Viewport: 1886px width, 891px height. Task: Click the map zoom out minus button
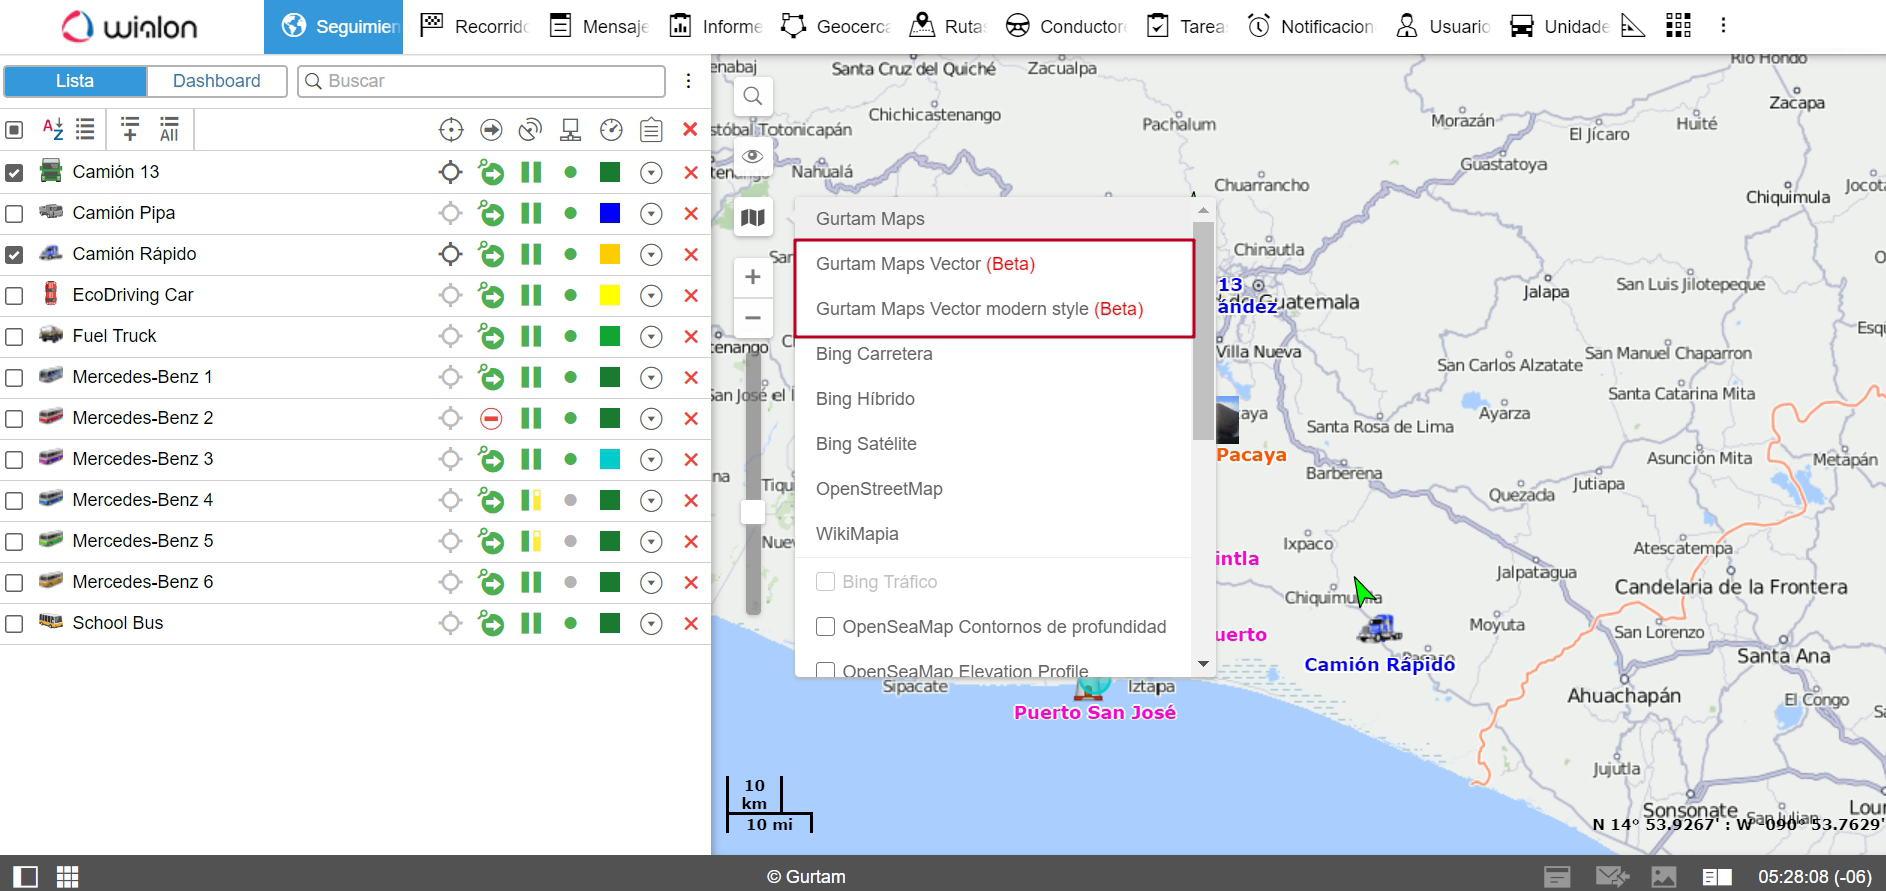pos(753,318)
